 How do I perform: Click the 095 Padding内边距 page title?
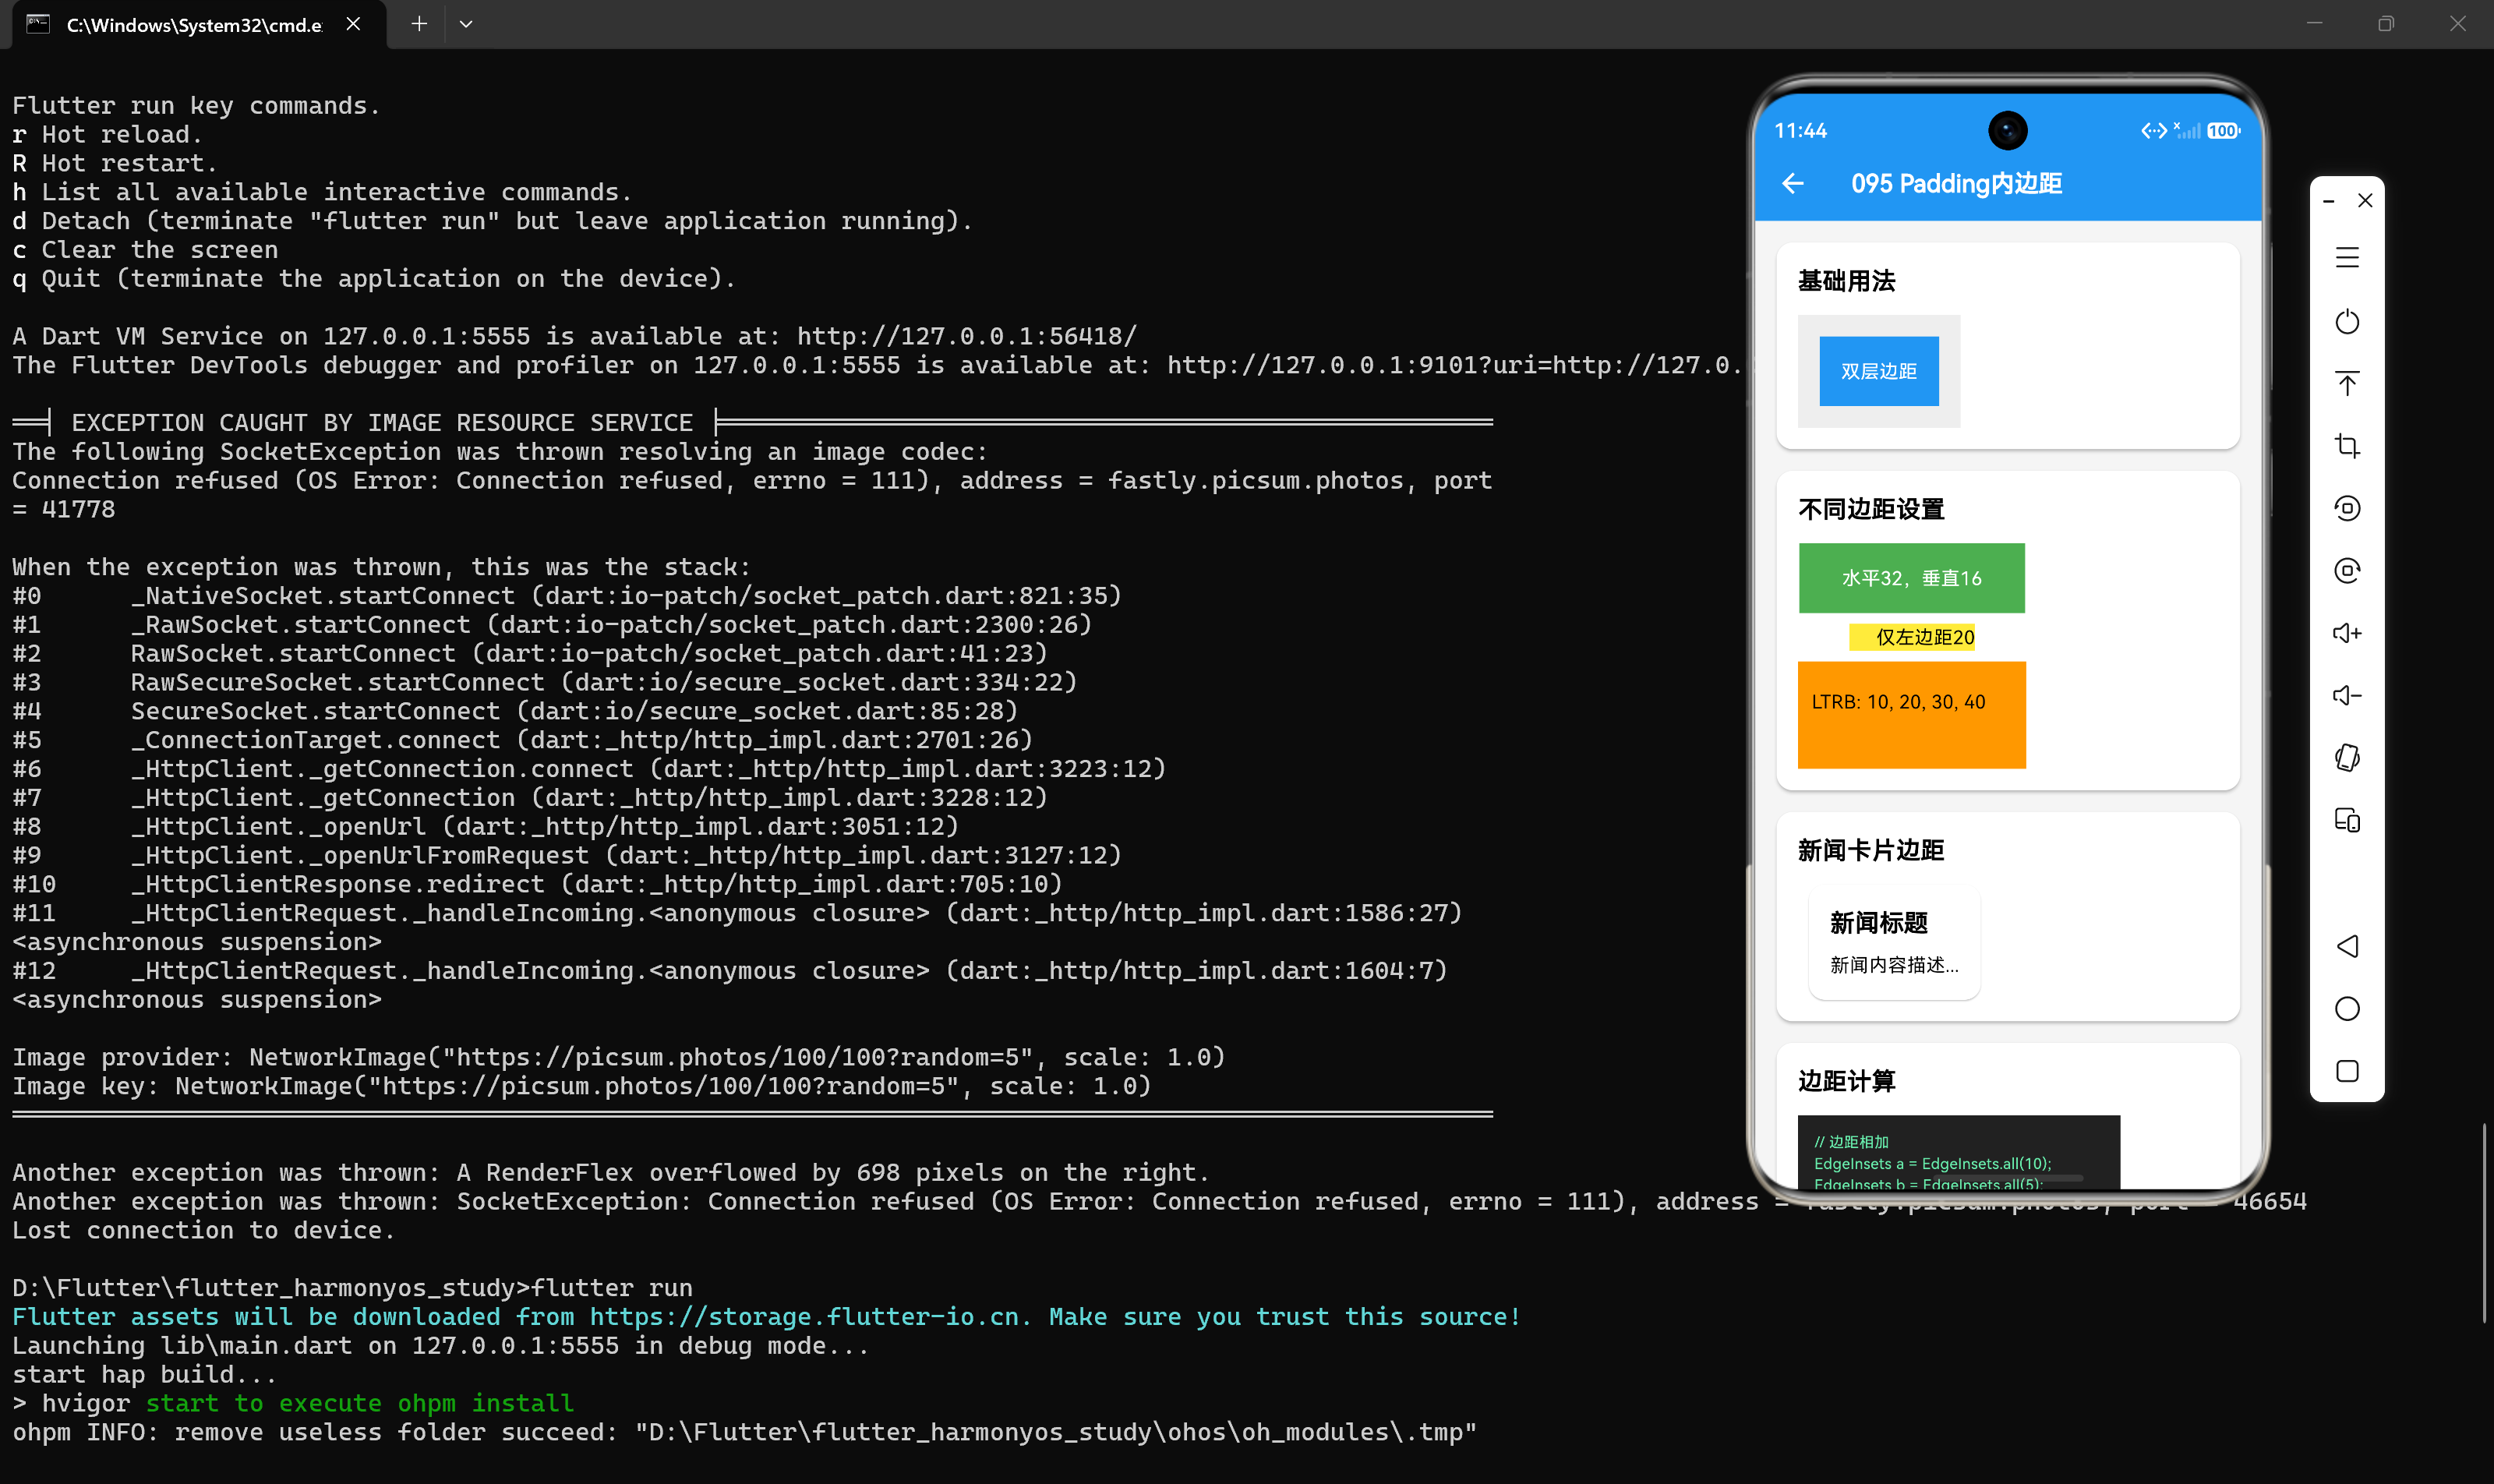tap(1956, 183)
